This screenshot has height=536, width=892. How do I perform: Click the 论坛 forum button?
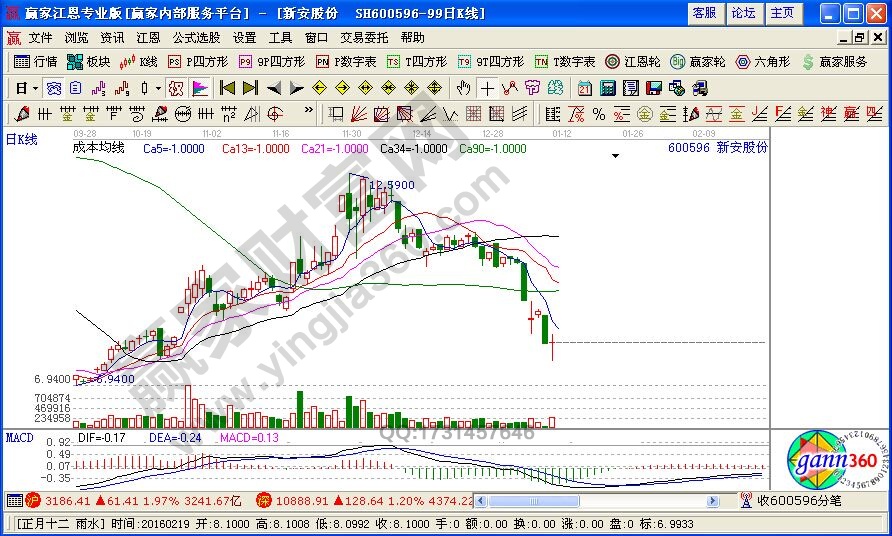pyautogui.click(x=743, y=13)
